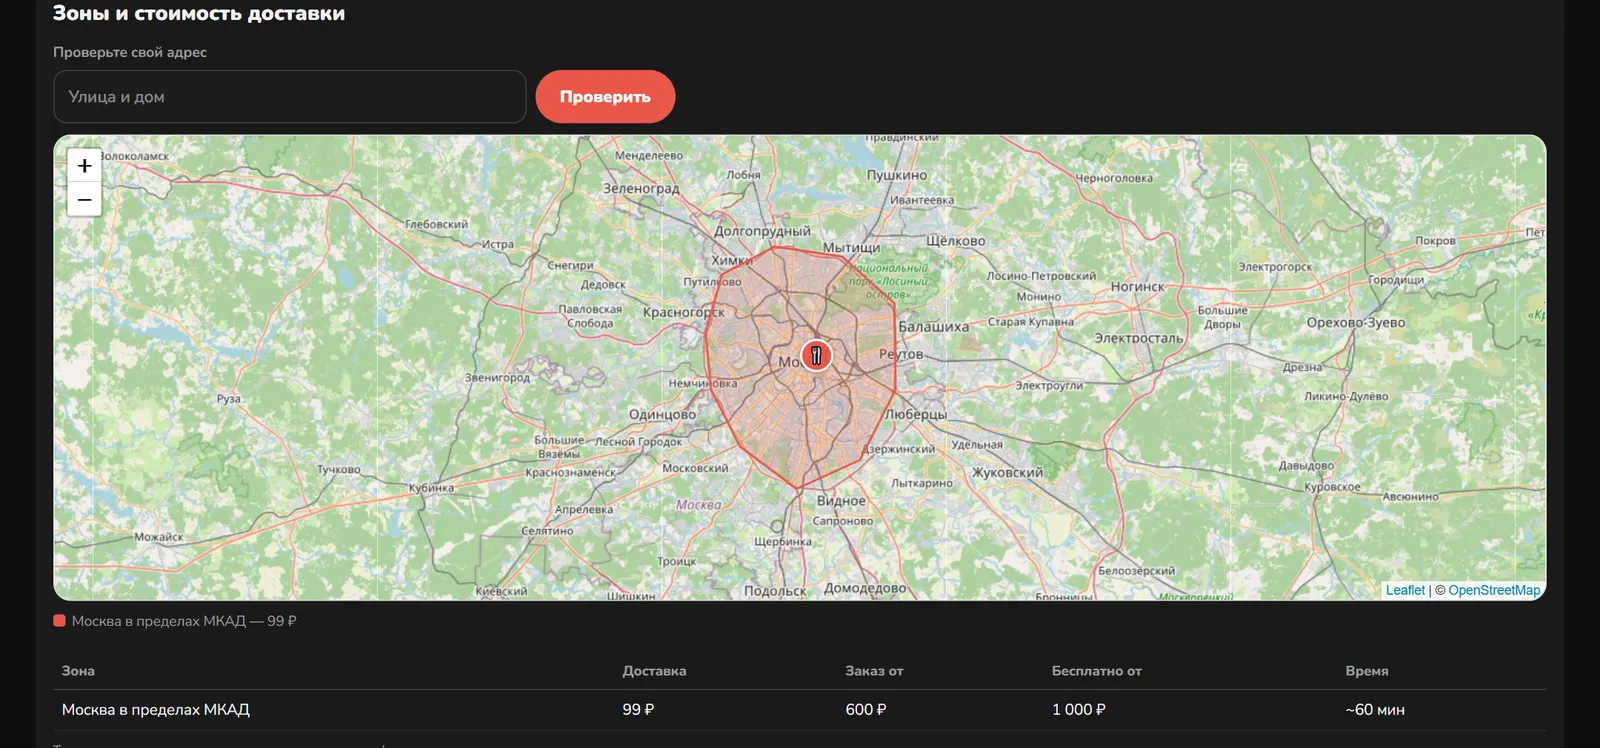The width and height of the screenshot is (1600, 748).
Task: Click the Зона column header
Action: coord(78,671)
